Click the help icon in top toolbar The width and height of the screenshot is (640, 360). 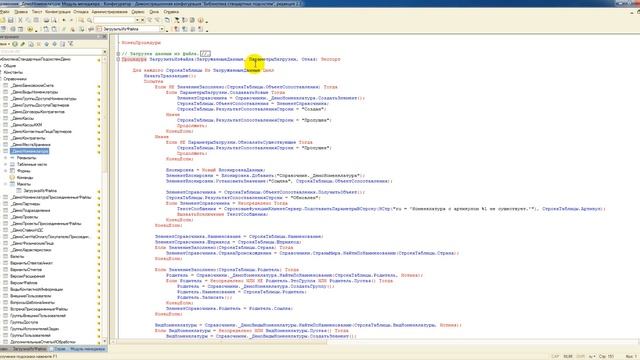pyautogui.click(x=200, y=20)
